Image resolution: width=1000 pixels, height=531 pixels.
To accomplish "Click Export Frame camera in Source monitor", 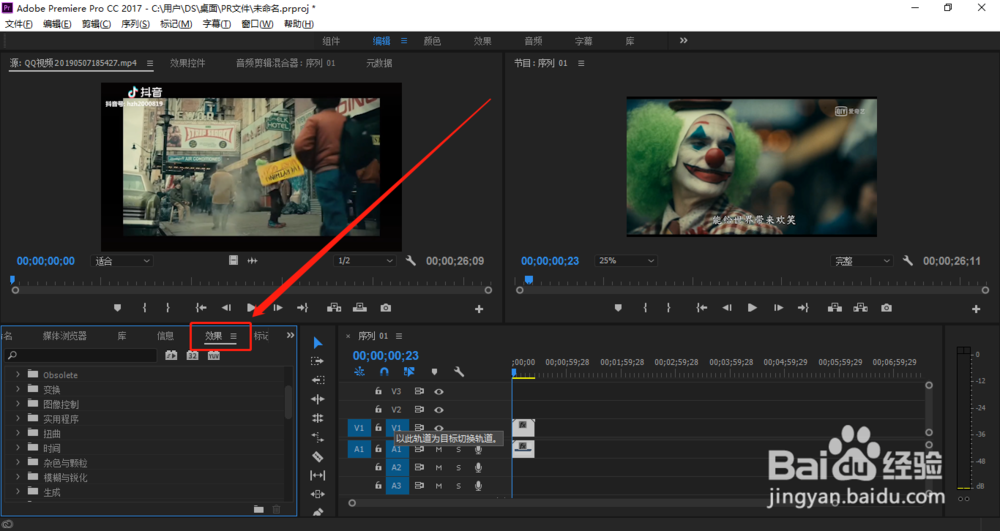I will point(386,308).
